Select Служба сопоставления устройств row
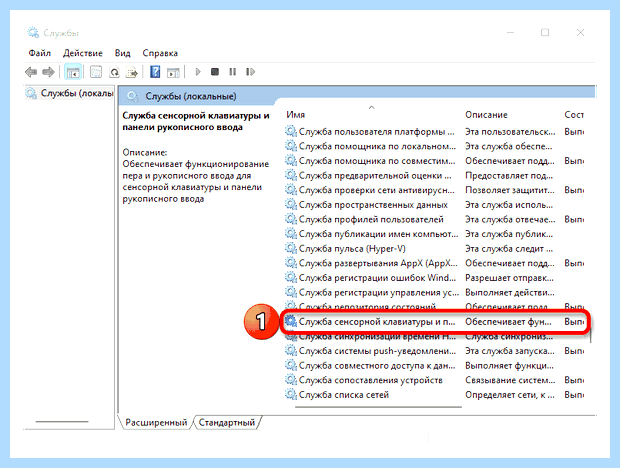 pos(434,380)
